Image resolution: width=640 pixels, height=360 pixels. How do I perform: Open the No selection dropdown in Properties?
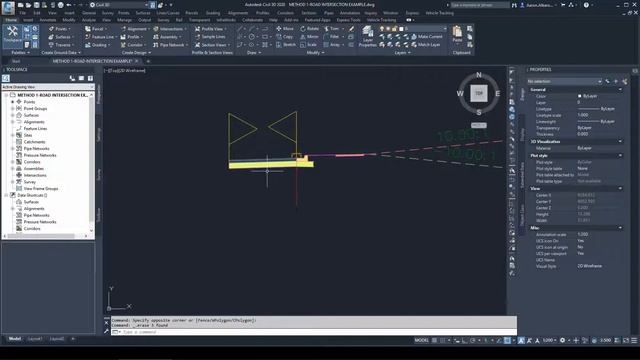[x=565, y=81]
